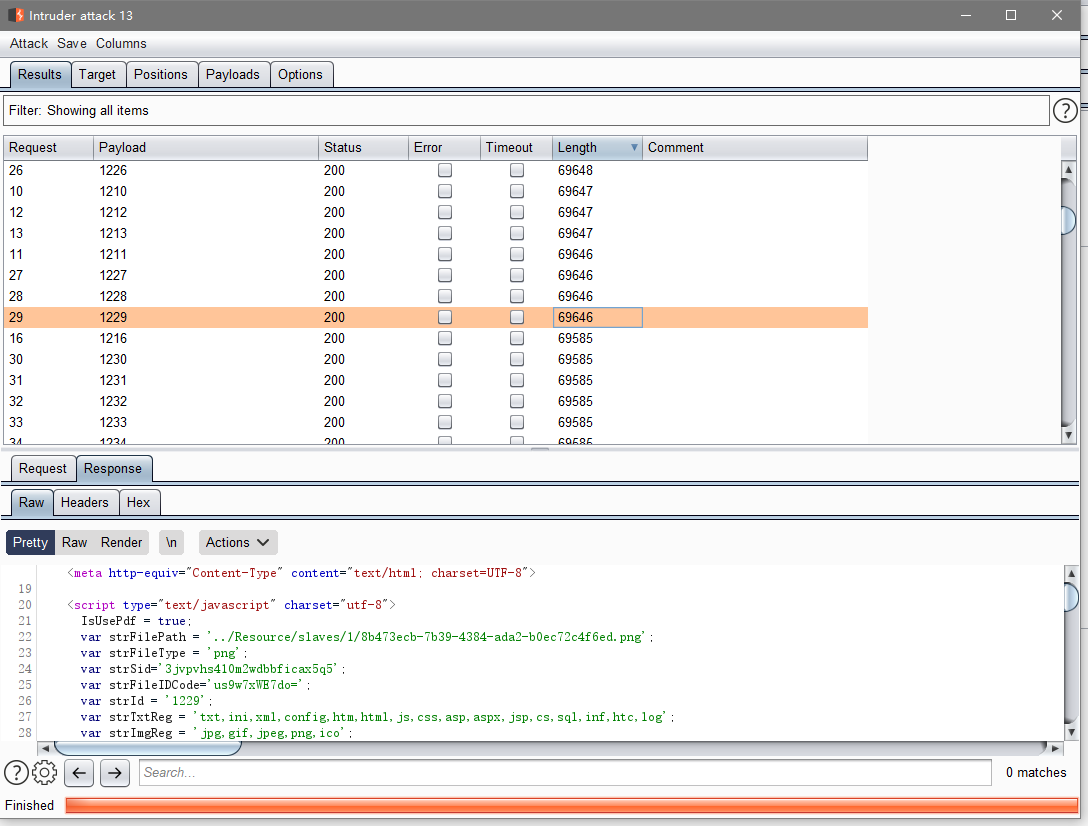Expand the Actions dropdown

(x=238, y=542)
